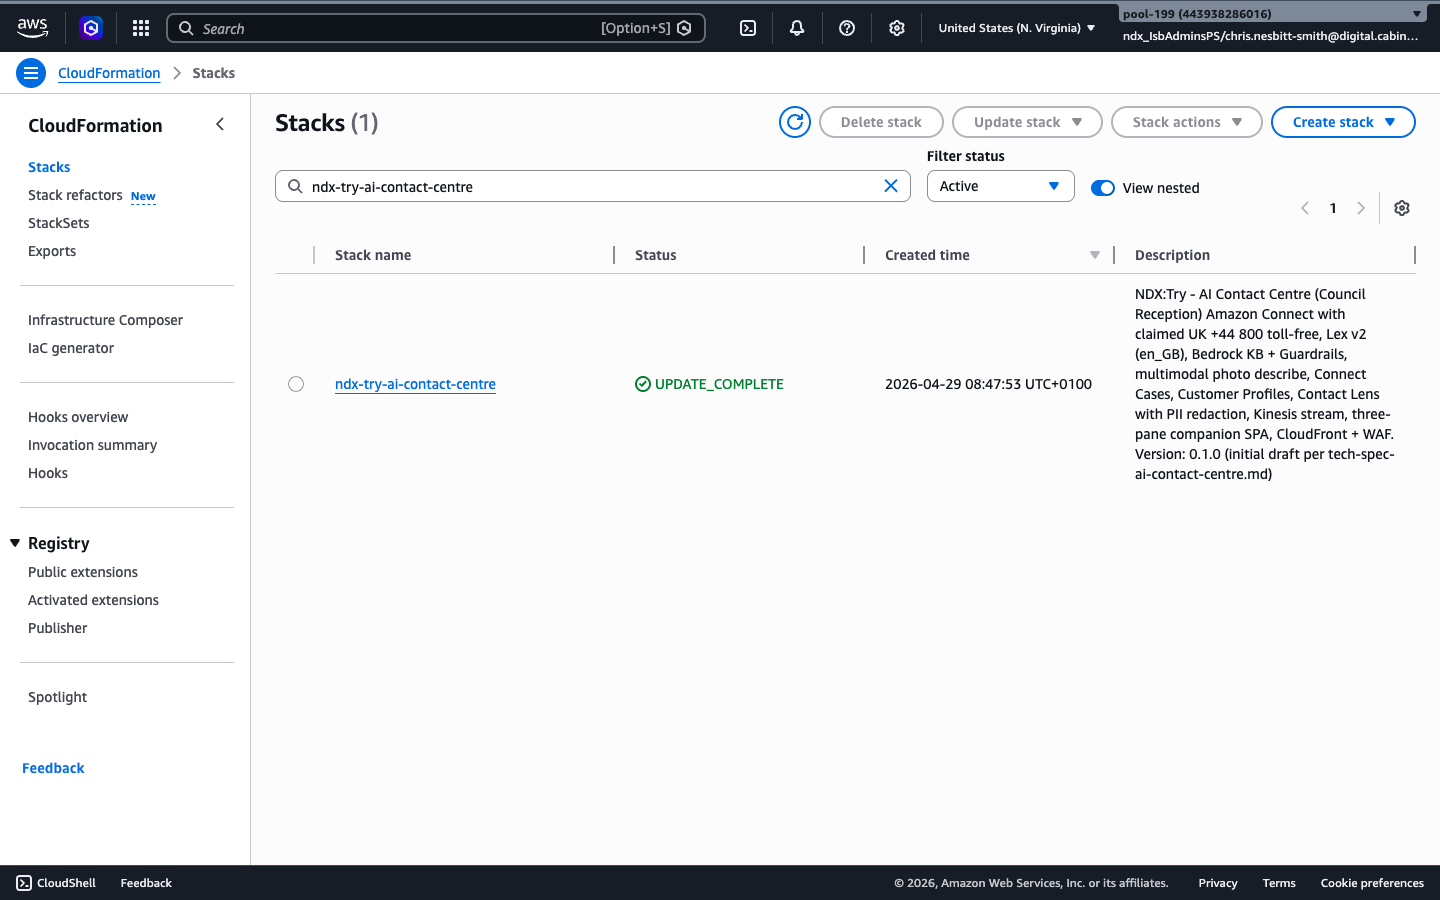Open Stacks in the side navigation
Image resolution: width=1440 pixels, height=900 pixels.
[x=49, y=167]
